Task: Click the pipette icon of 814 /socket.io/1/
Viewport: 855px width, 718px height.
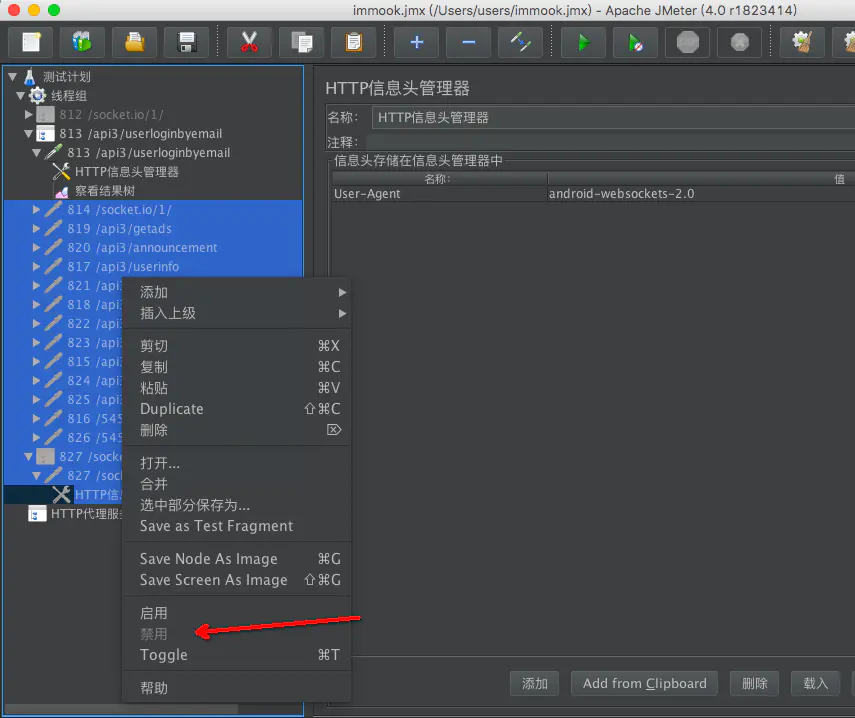Action: tap(53, 209)
